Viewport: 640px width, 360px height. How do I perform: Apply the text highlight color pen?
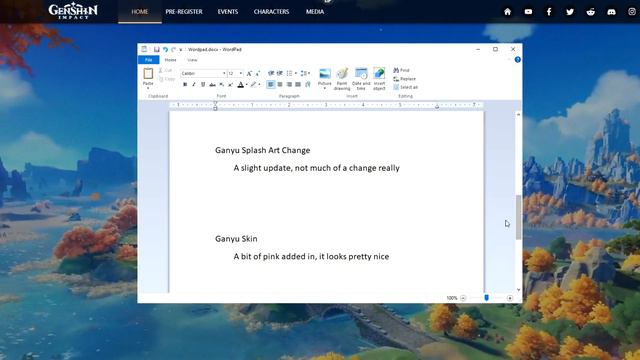tap(253, 84)
